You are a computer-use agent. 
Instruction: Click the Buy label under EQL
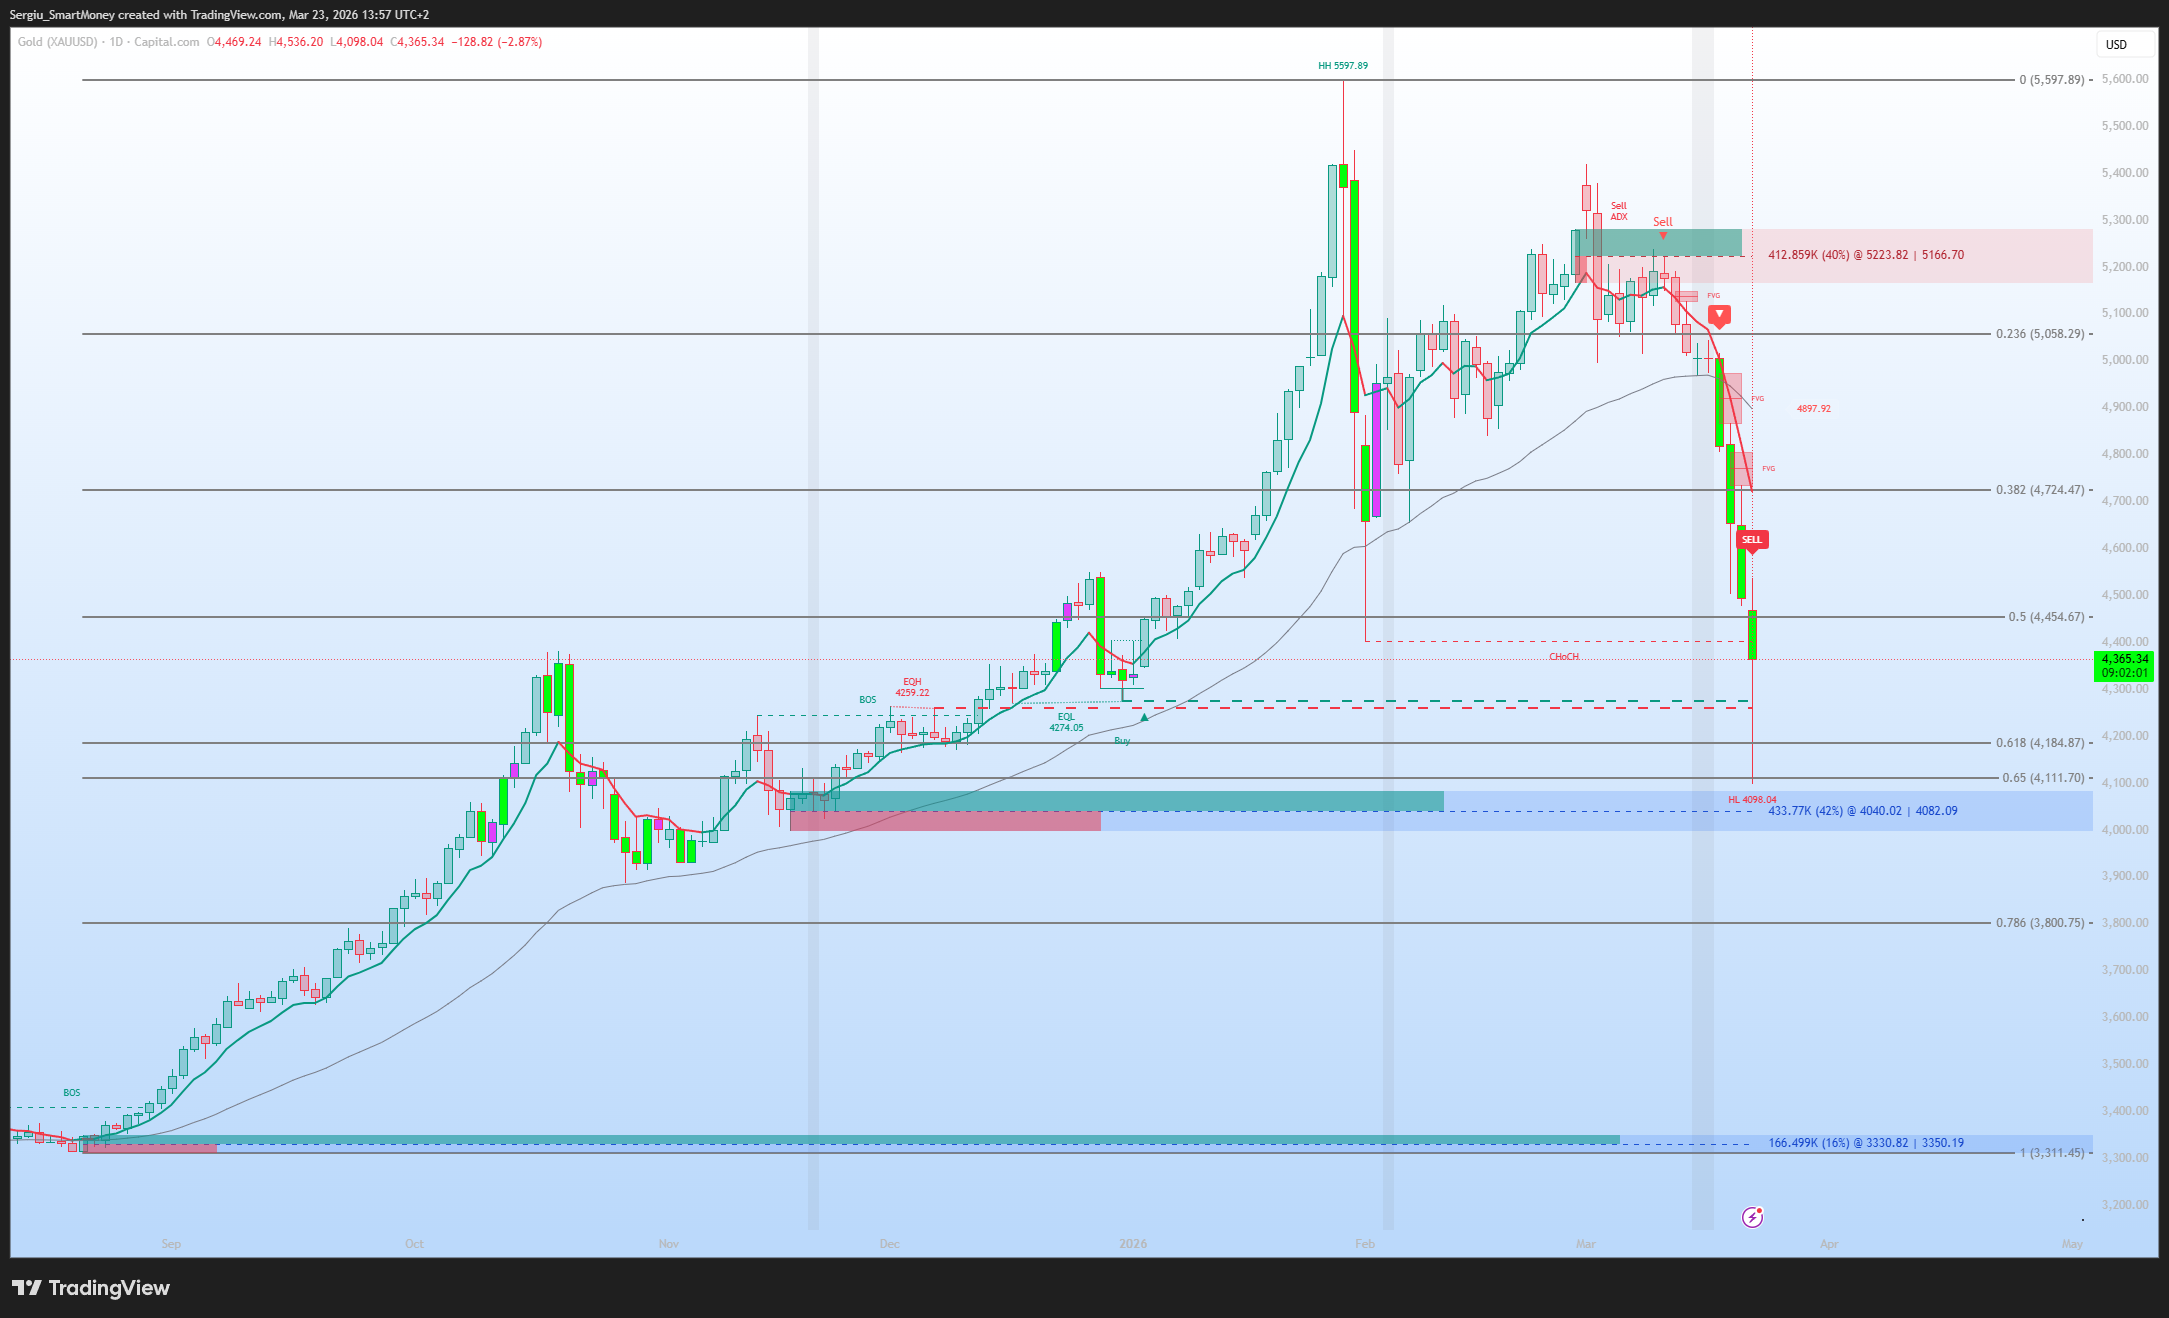coord(1122,741)
